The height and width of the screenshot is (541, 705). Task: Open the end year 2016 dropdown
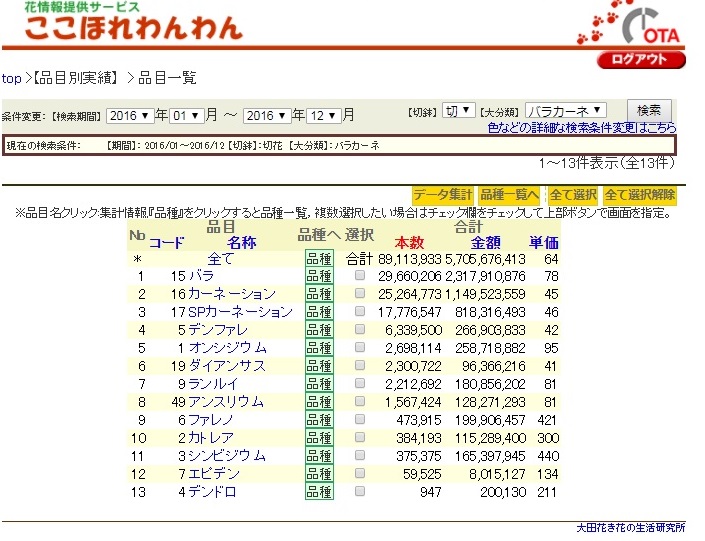pyautogui.click(x=267, y=116)
